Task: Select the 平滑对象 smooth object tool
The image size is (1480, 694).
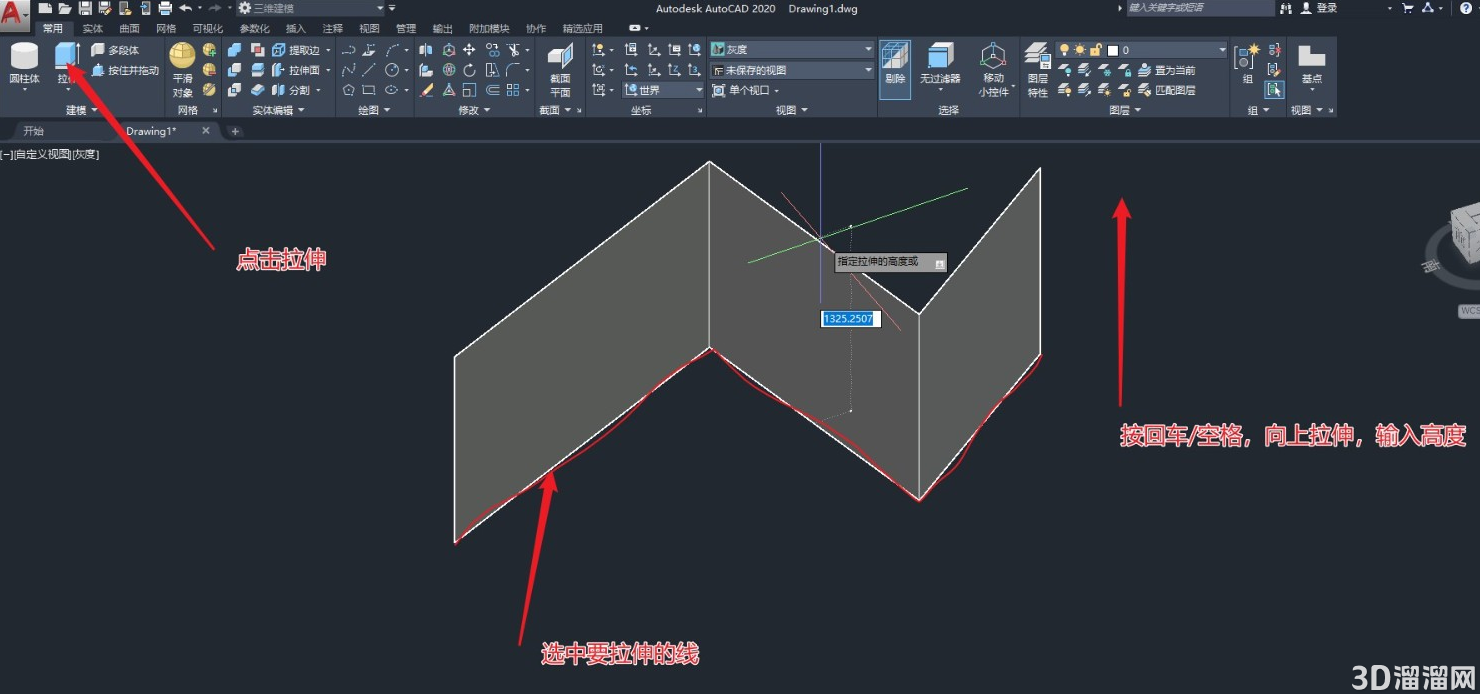Action: [182, 69]
